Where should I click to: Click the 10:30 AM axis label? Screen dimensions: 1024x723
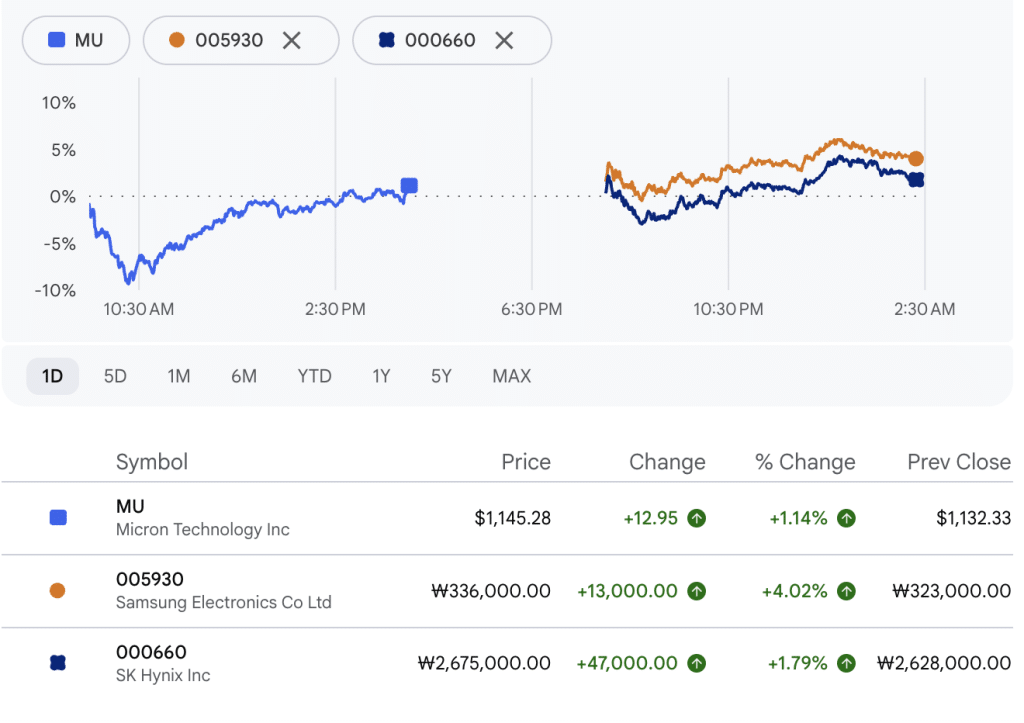(x=138, y=309)
